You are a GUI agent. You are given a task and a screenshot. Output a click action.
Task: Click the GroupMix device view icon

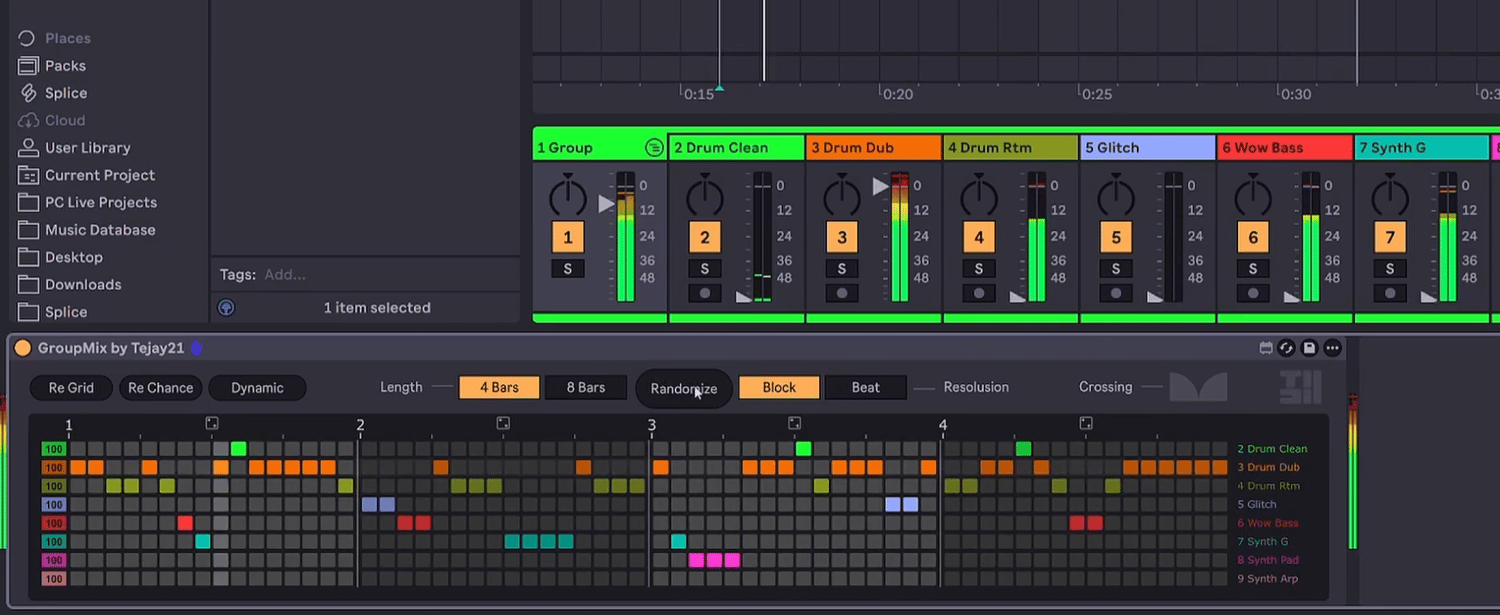[1266, 348]
